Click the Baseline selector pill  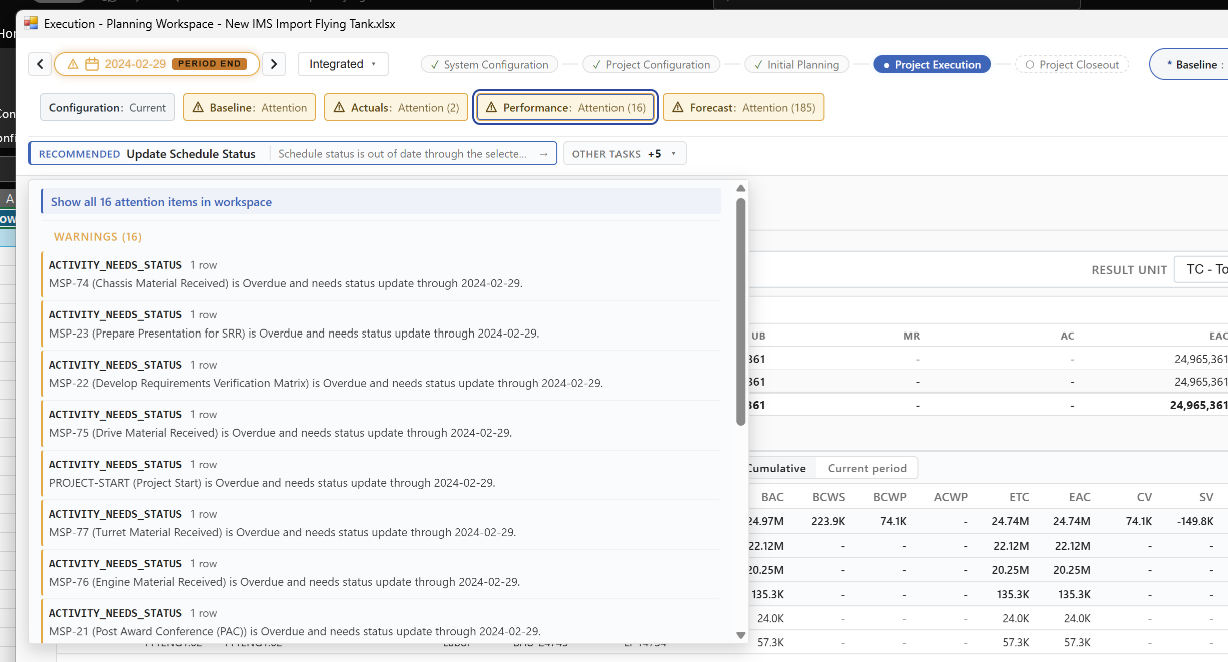tap(1190, 64)
